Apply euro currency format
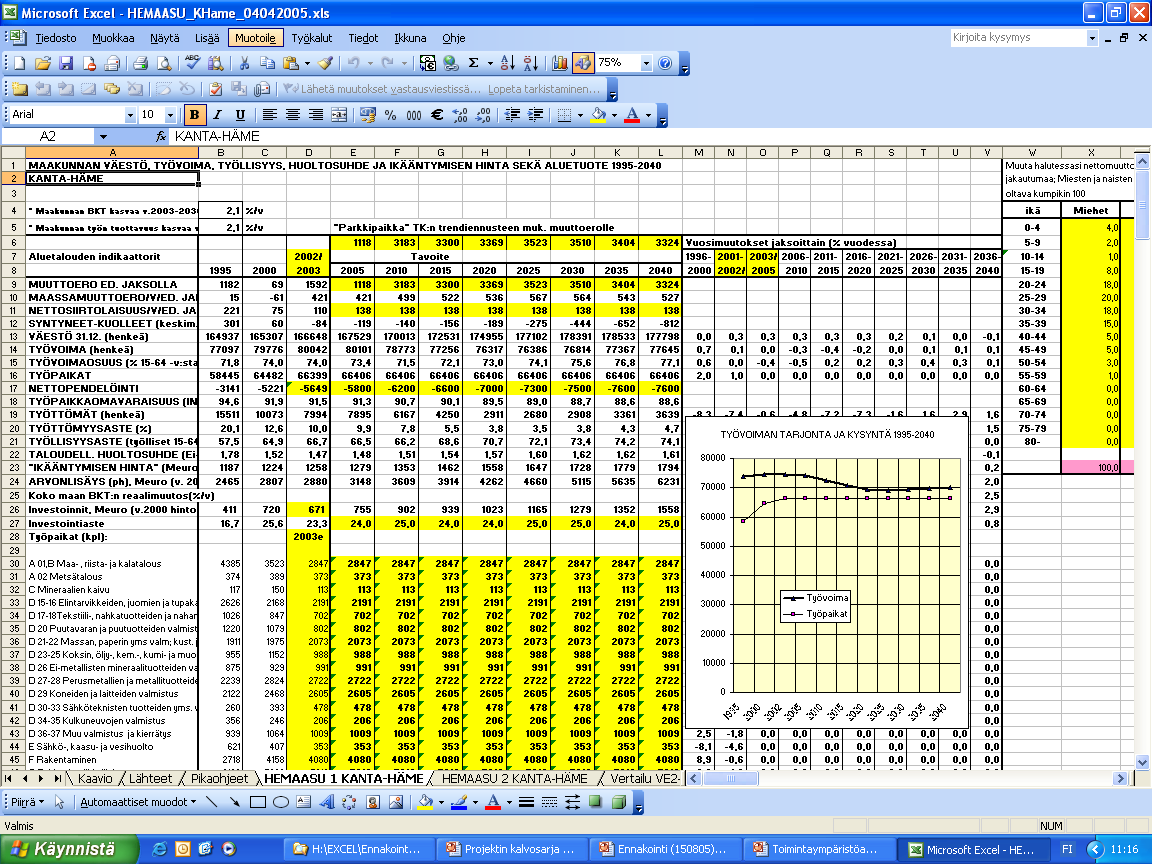Screen dimensions: 1152x864 436,115
